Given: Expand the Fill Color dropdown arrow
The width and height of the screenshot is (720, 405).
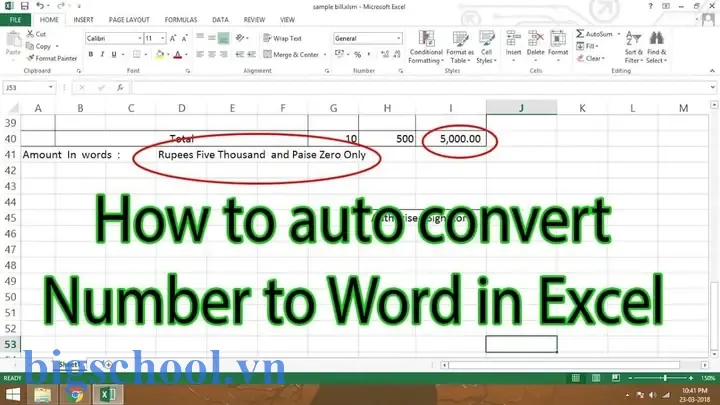Looking at the screenshot, I should click(x=168, y=55).
